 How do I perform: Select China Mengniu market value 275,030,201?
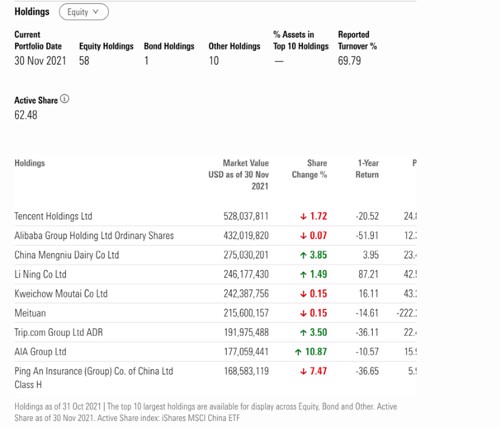(246, 255)
